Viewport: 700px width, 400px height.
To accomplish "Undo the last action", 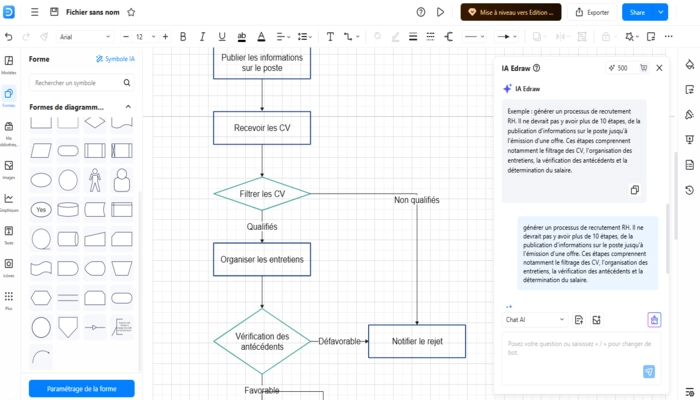I will click(8, 37).
